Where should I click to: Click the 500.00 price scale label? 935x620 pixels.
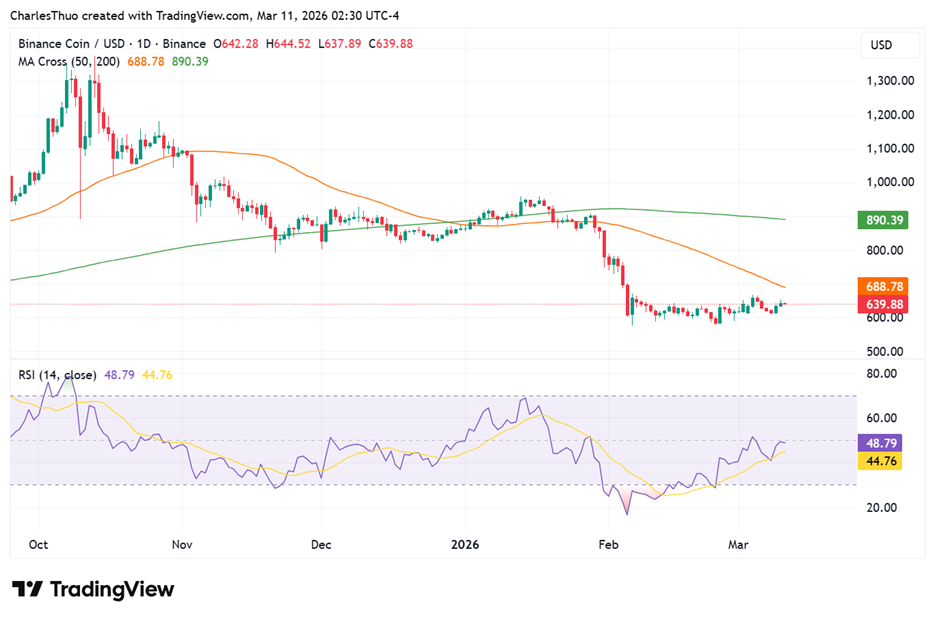tap(884, 352)
